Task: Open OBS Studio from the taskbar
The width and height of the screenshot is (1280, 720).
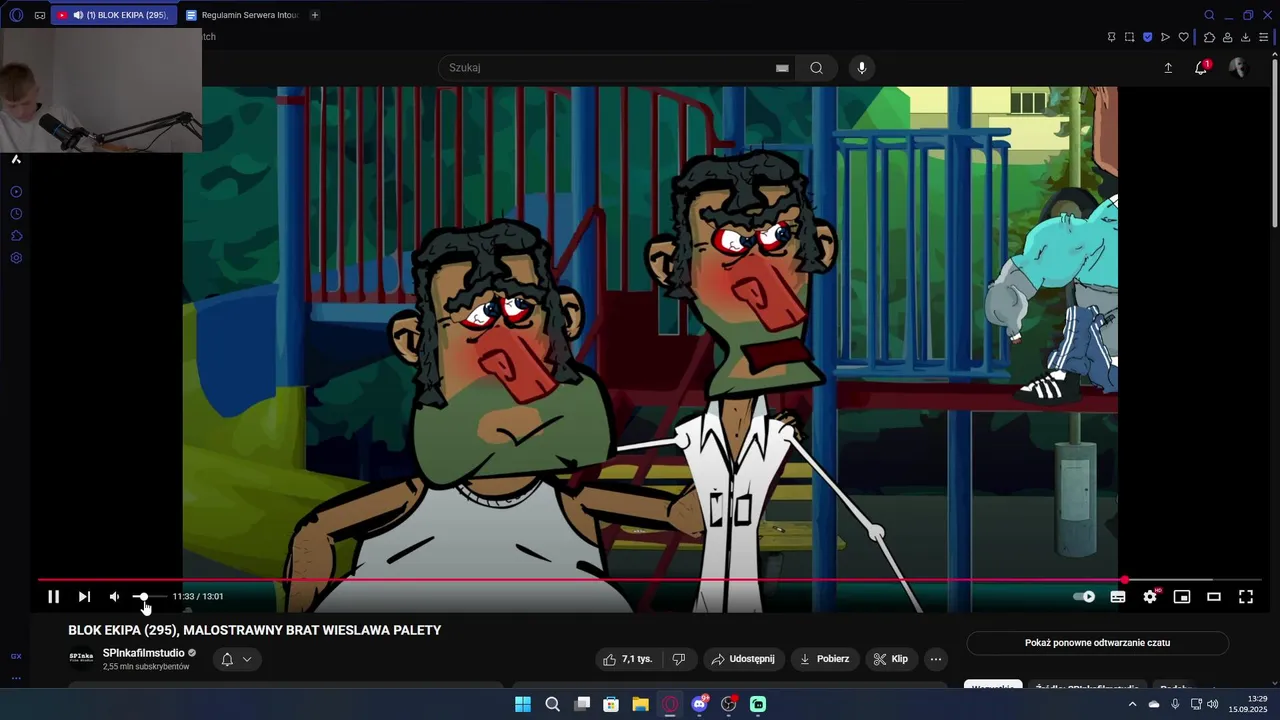Action: 729,704
